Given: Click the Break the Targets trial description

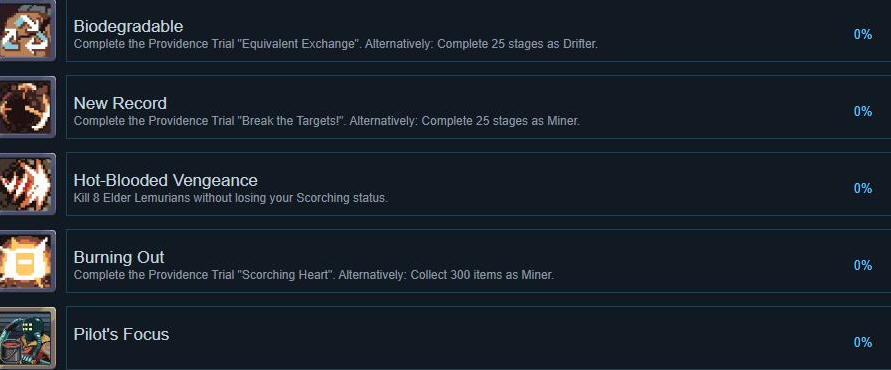Looking at the screenshot, I should 327,121.
